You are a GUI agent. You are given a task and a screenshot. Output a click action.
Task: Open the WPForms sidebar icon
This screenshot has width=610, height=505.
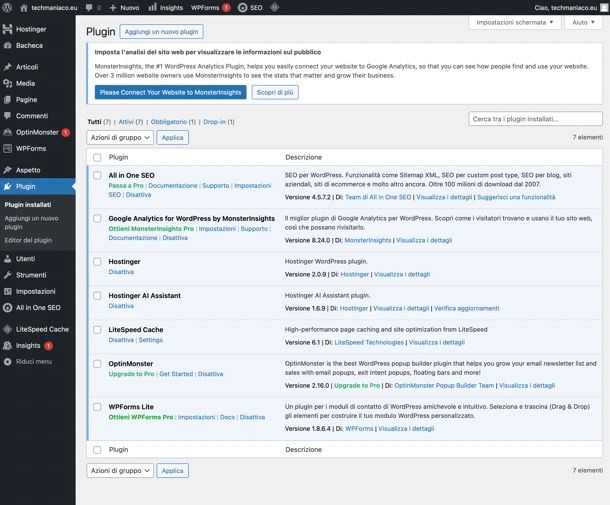[7, 148]
